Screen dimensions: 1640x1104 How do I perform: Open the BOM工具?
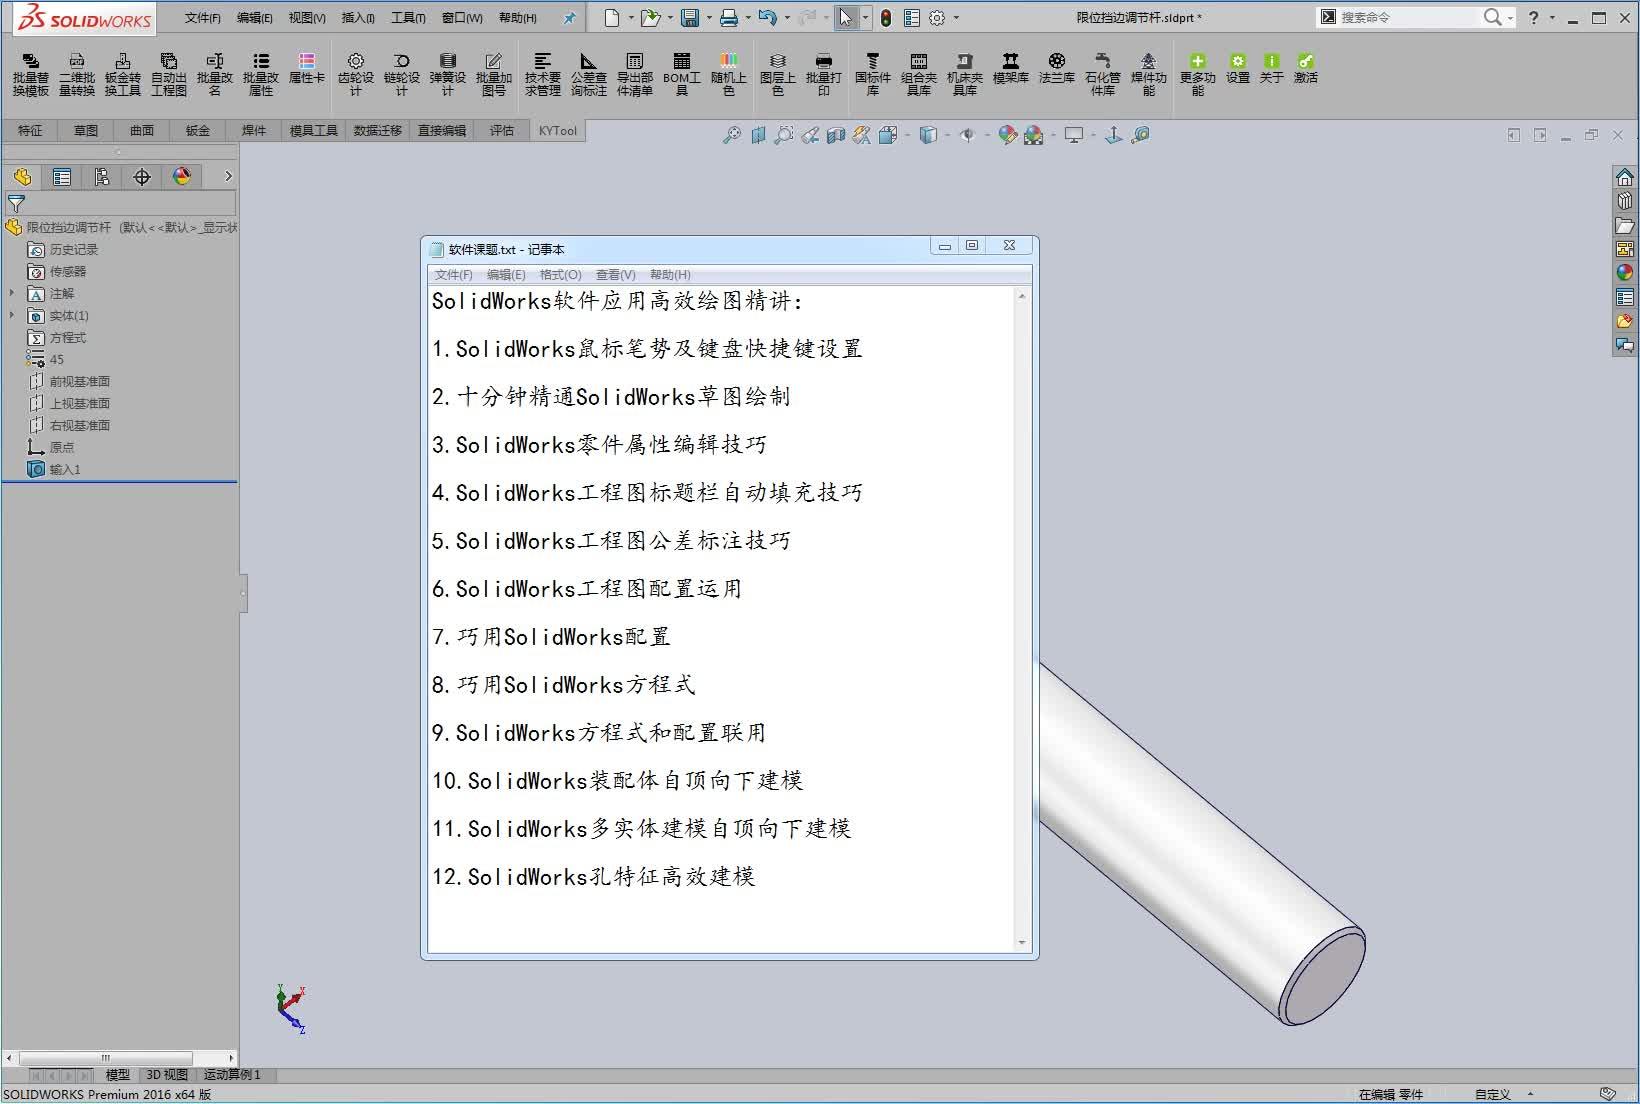681,75
